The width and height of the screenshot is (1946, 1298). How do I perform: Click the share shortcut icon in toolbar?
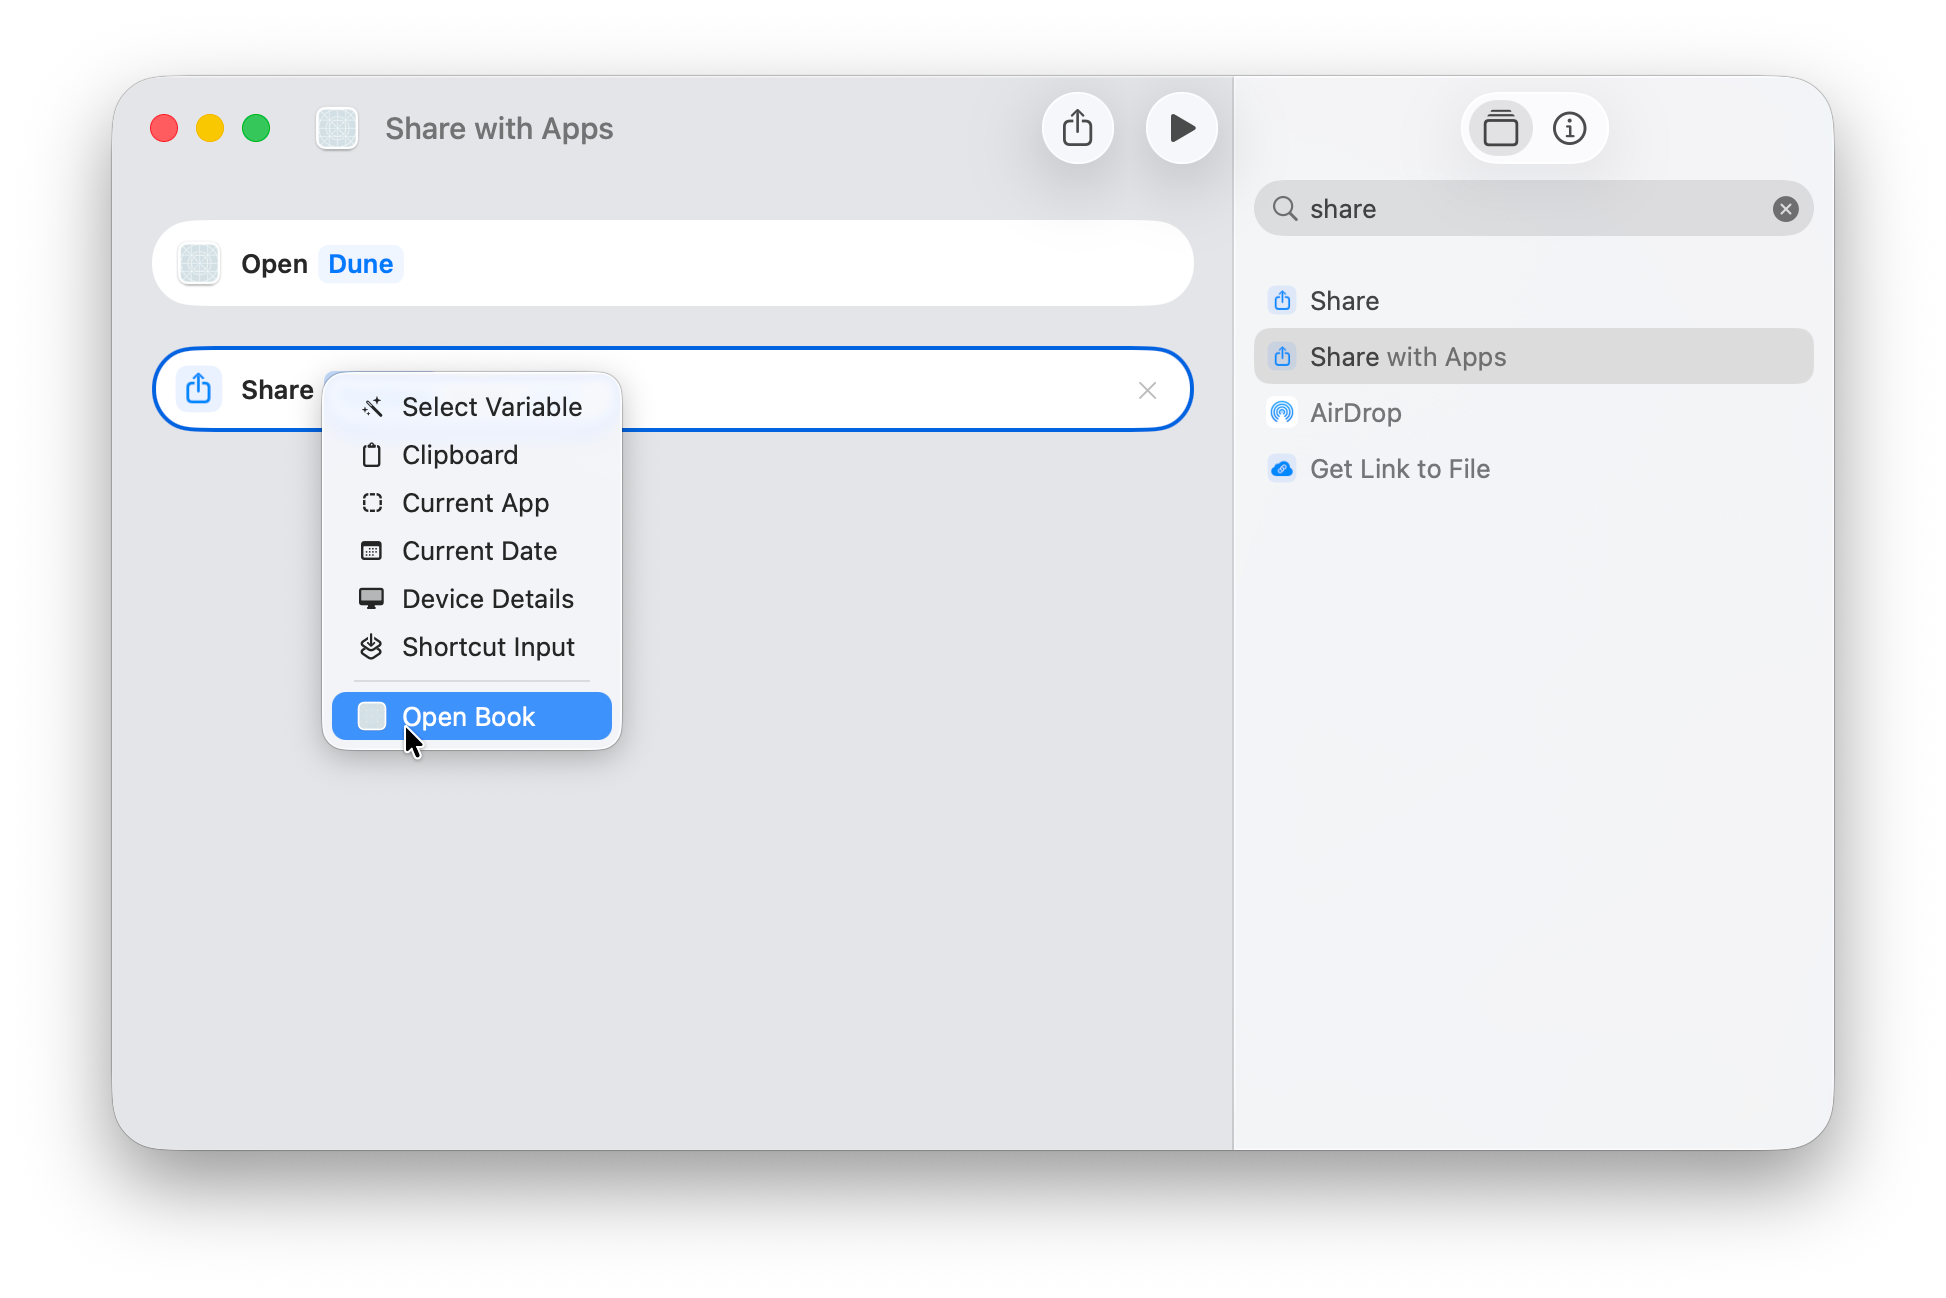pyautogui.click(x=1077, y=128)
